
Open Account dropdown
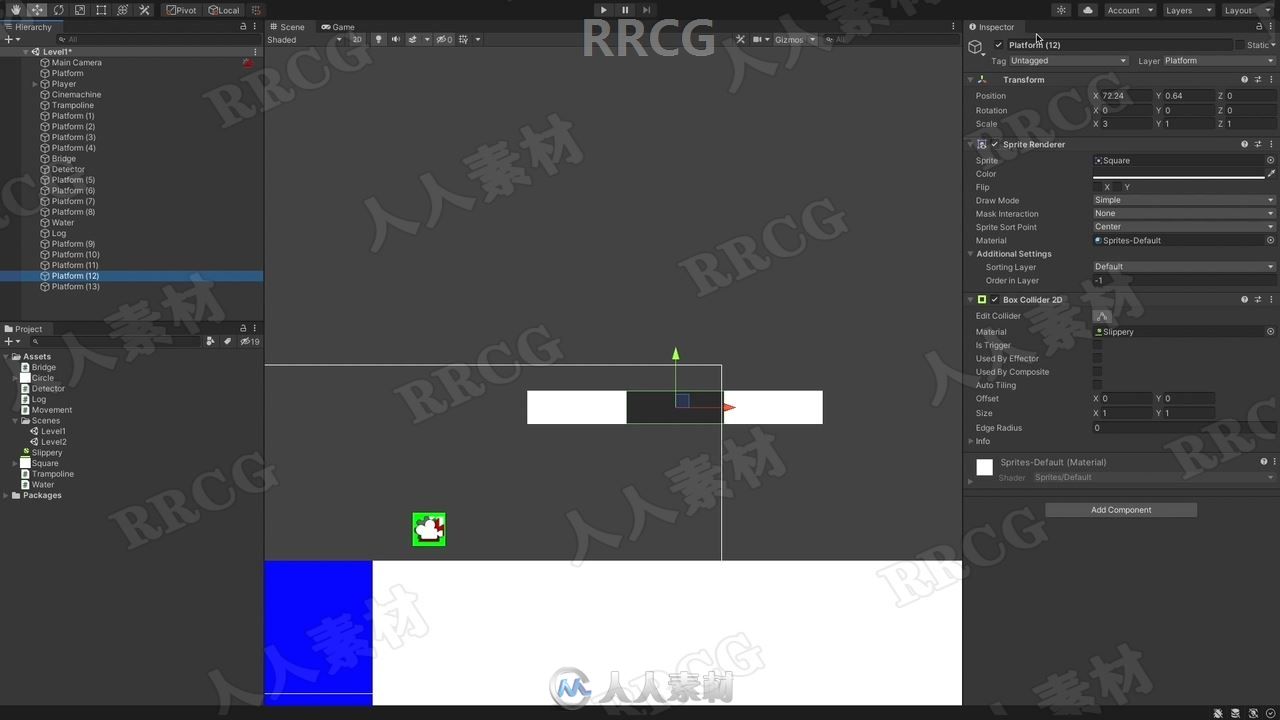(1129, 10)
